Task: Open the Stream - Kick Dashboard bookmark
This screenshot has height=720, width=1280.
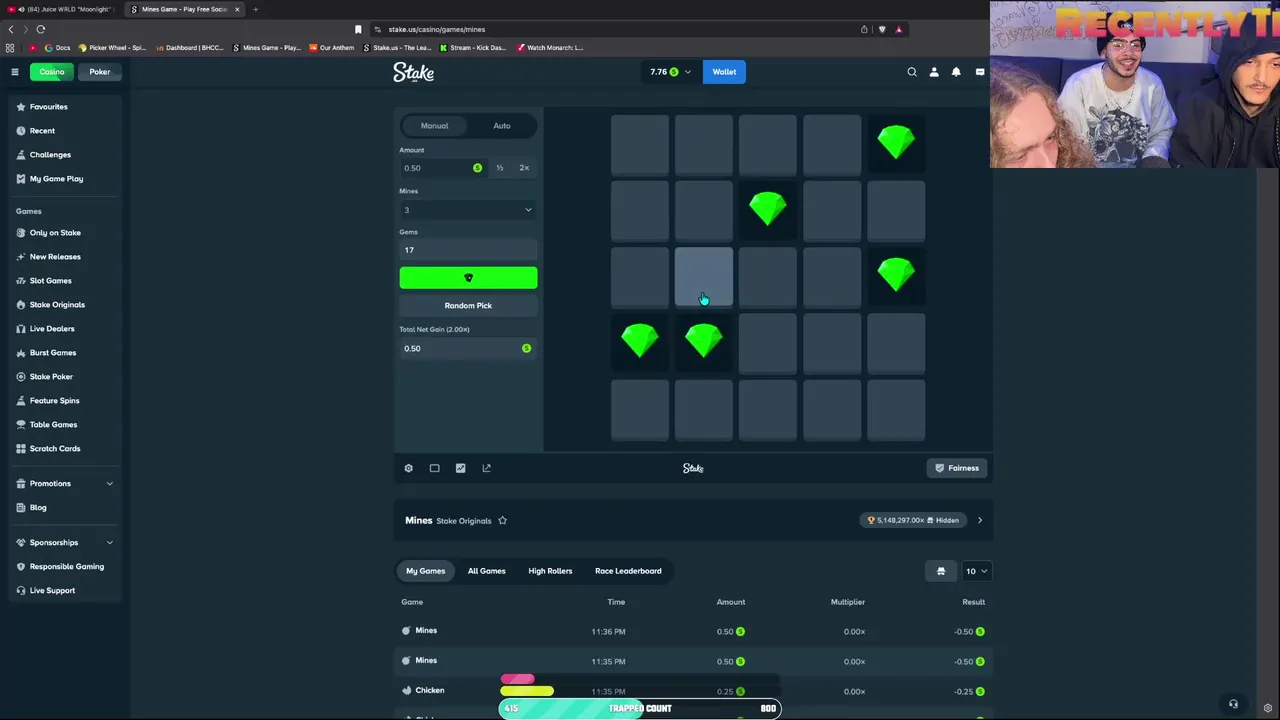Action: click(475, 47)
